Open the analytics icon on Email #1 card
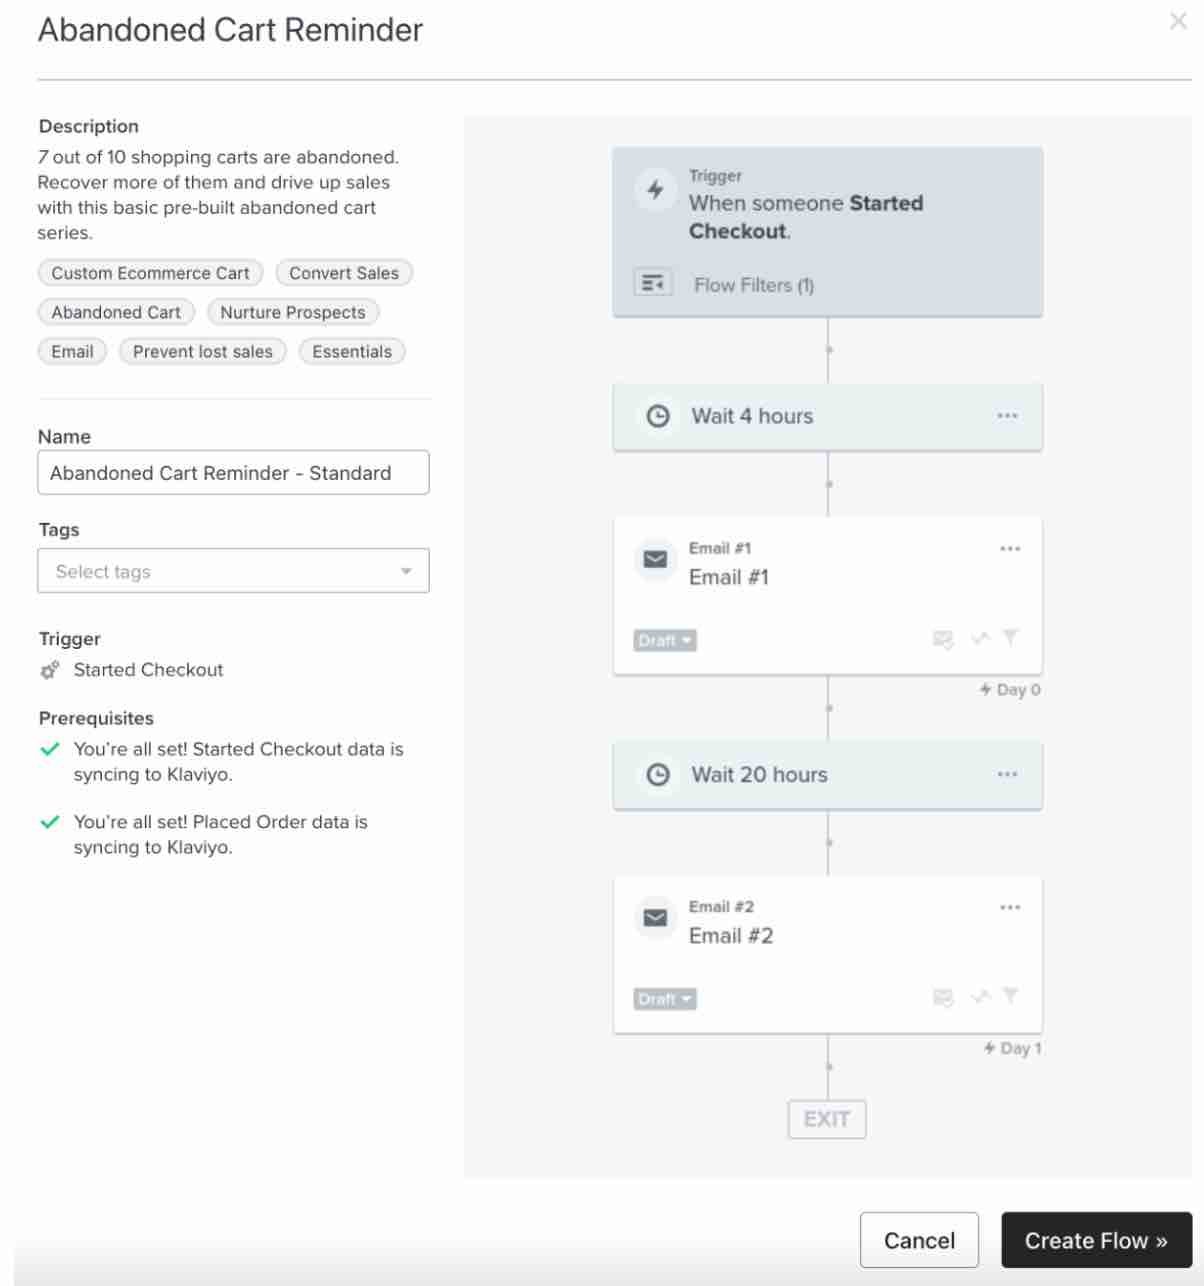 tap(978, 638)
